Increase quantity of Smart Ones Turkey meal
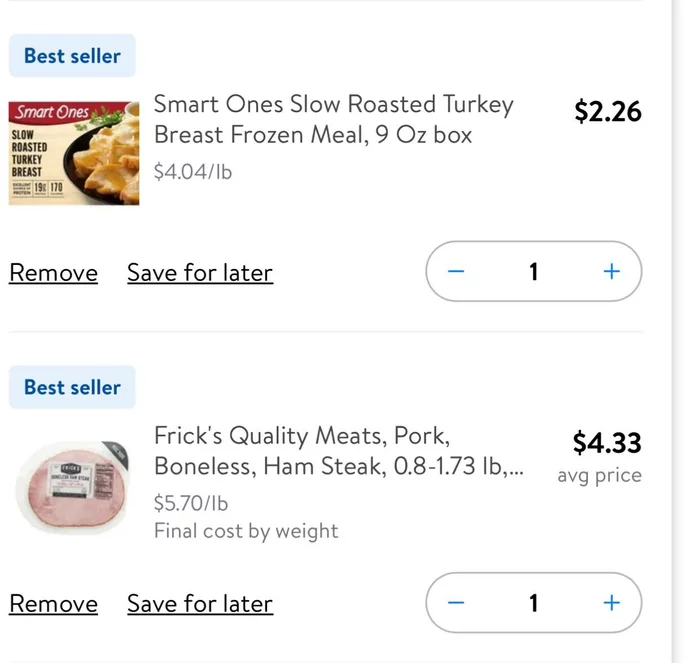This screenshot has width=700, height=663. (x=611, y=272)
